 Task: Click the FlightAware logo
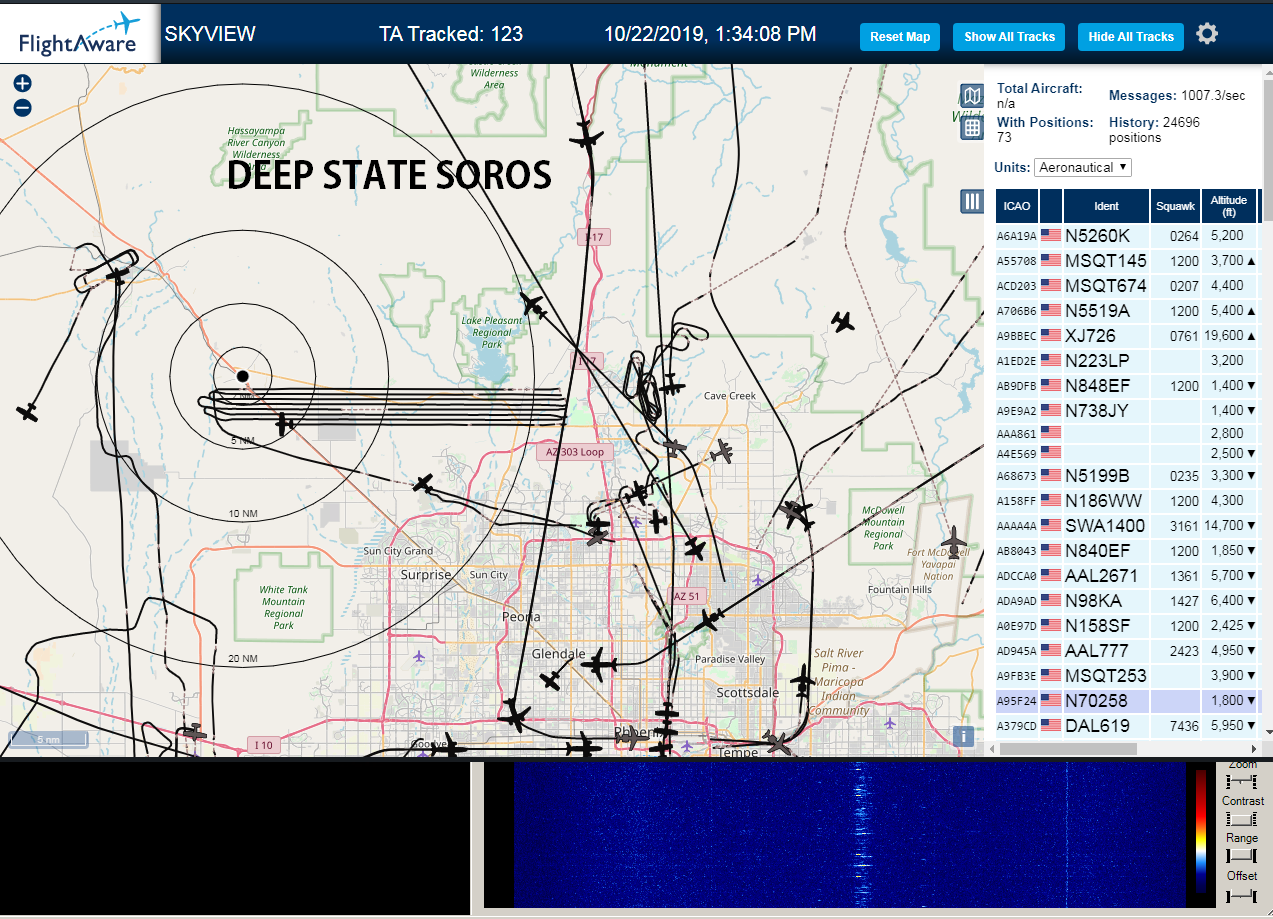coord(80,34)
